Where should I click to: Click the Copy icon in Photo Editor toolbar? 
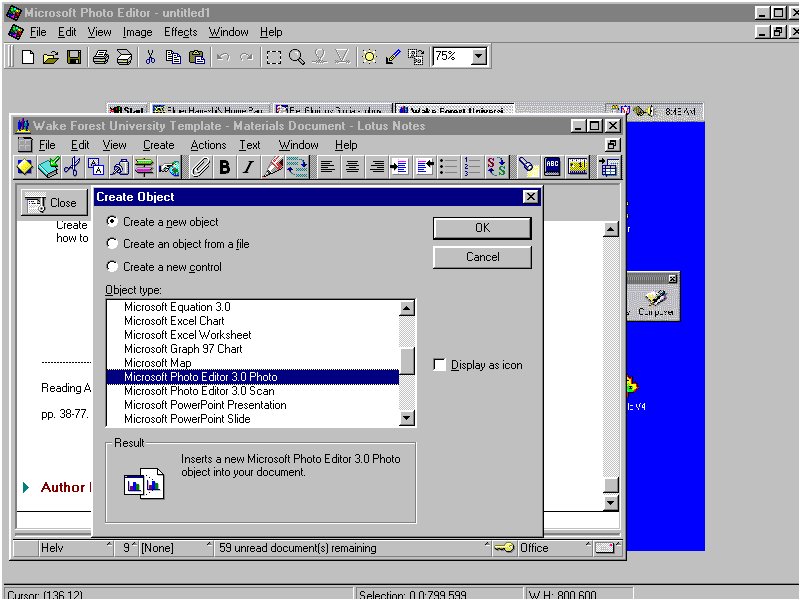(x=173, y=57)
